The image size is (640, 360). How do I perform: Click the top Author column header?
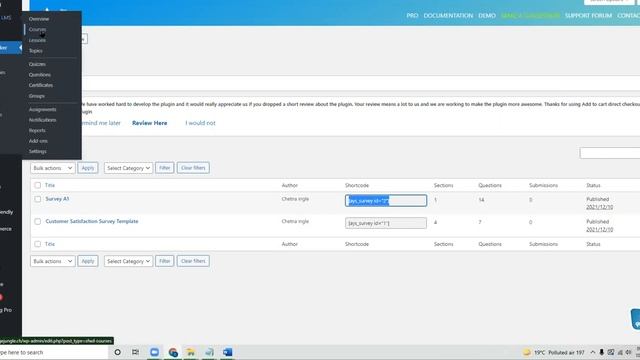[x=289, y=185]
